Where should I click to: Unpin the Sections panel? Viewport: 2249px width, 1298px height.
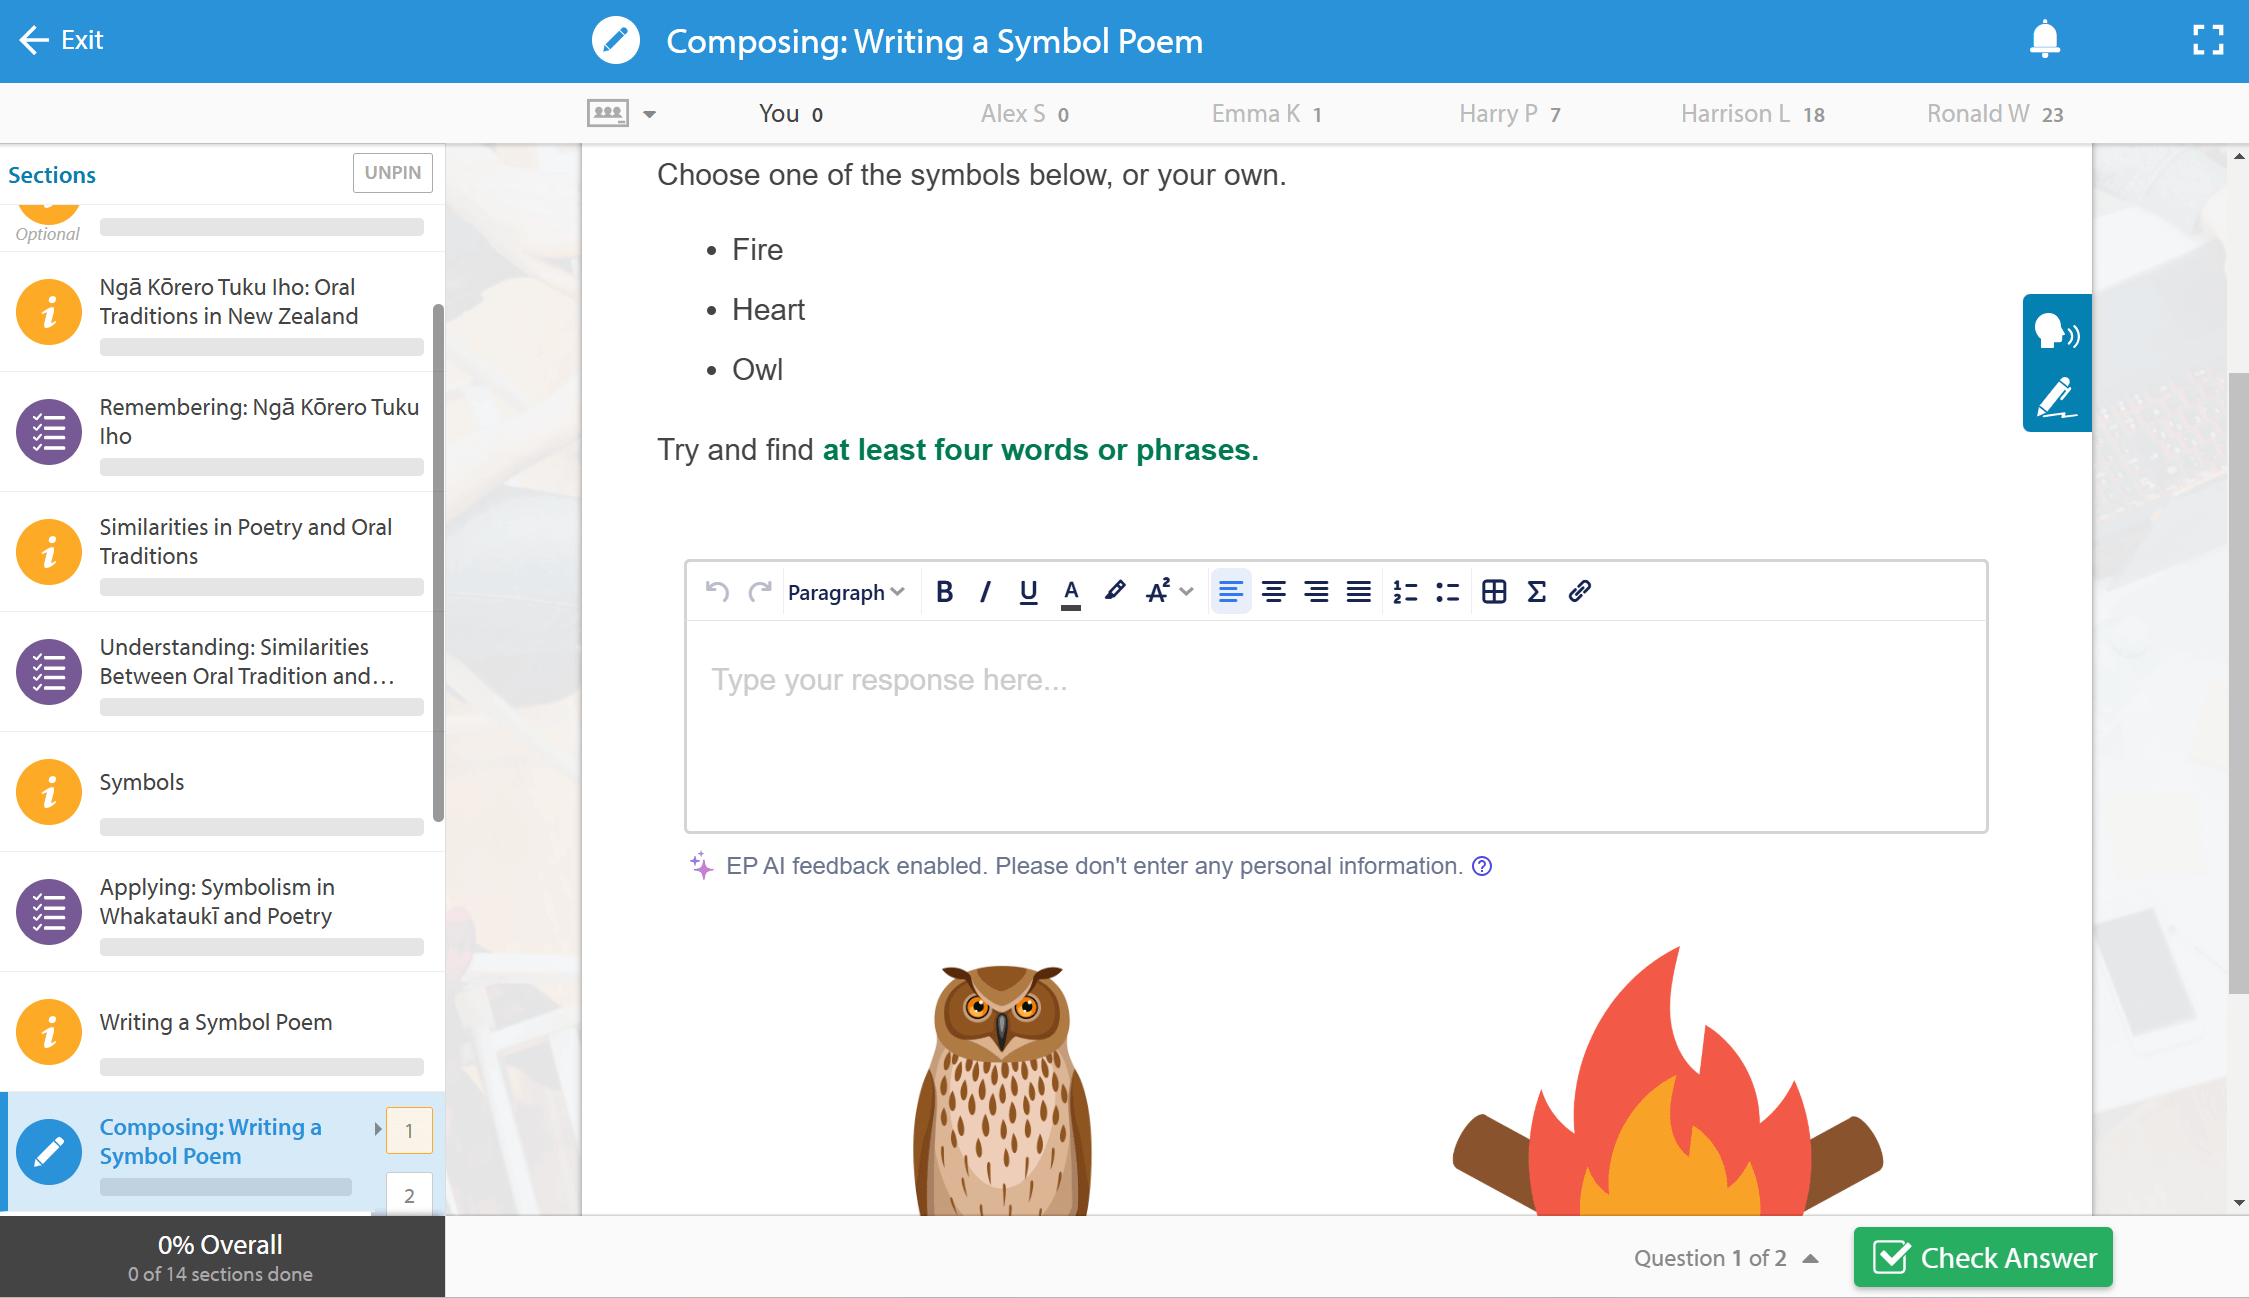(x=392, y=172)
